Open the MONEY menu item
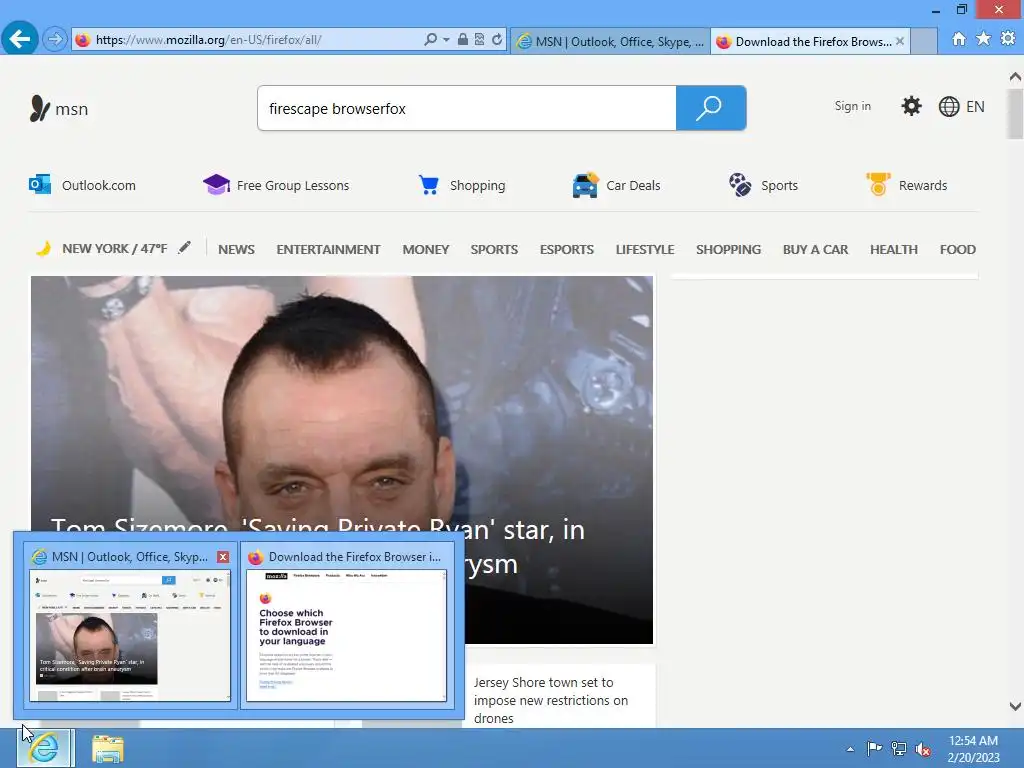The height and width of the screenshot is (768, 1024). pos(426,249)
